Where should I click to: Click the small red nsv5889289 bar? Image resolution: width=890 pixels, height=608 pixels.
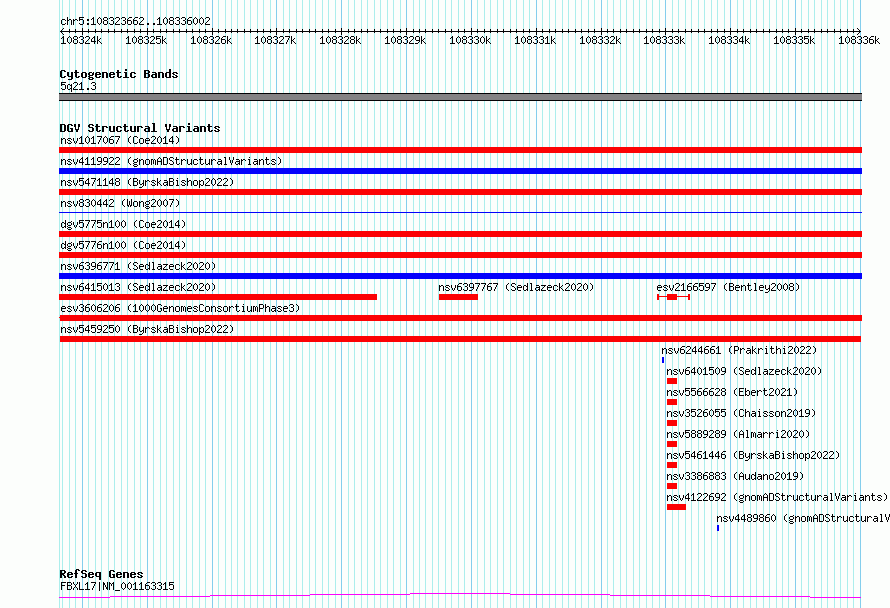tap(672, 444)
